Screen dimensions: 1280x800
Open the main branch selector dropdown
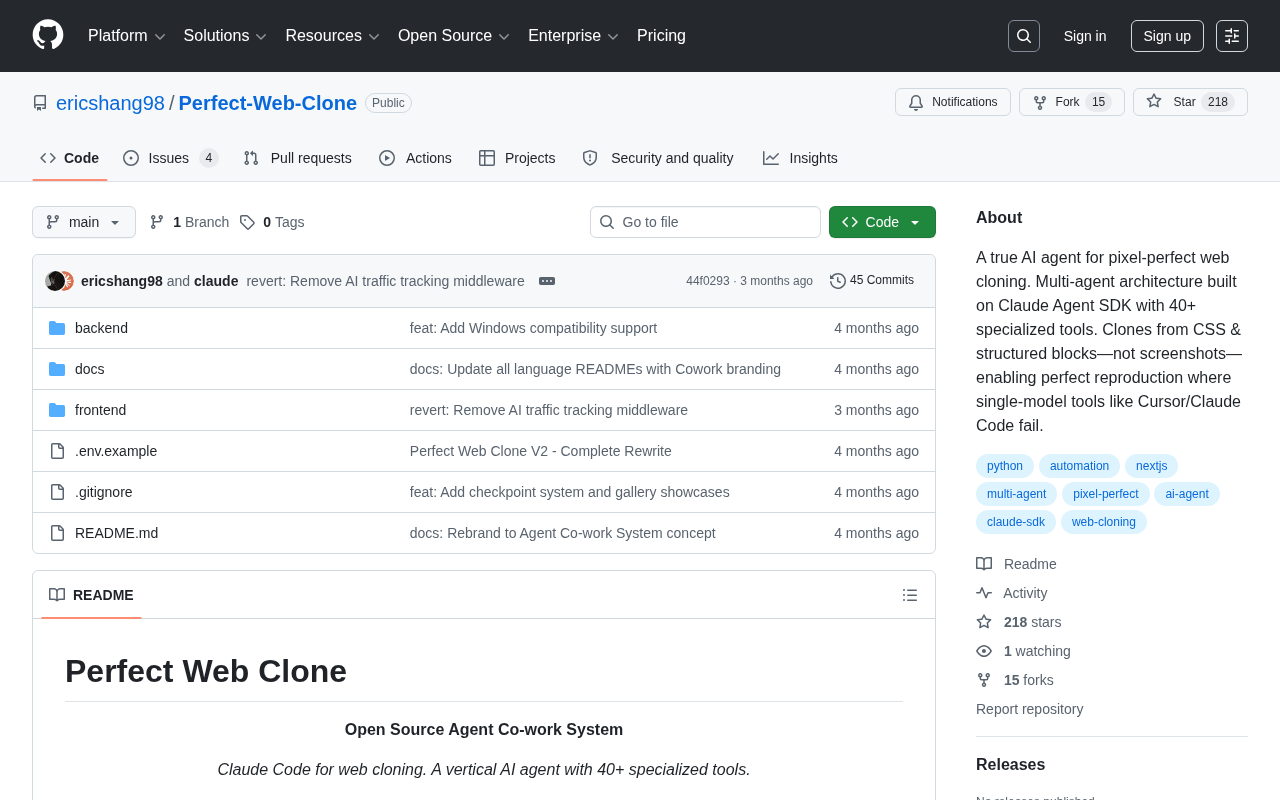[x=84, y=222]
